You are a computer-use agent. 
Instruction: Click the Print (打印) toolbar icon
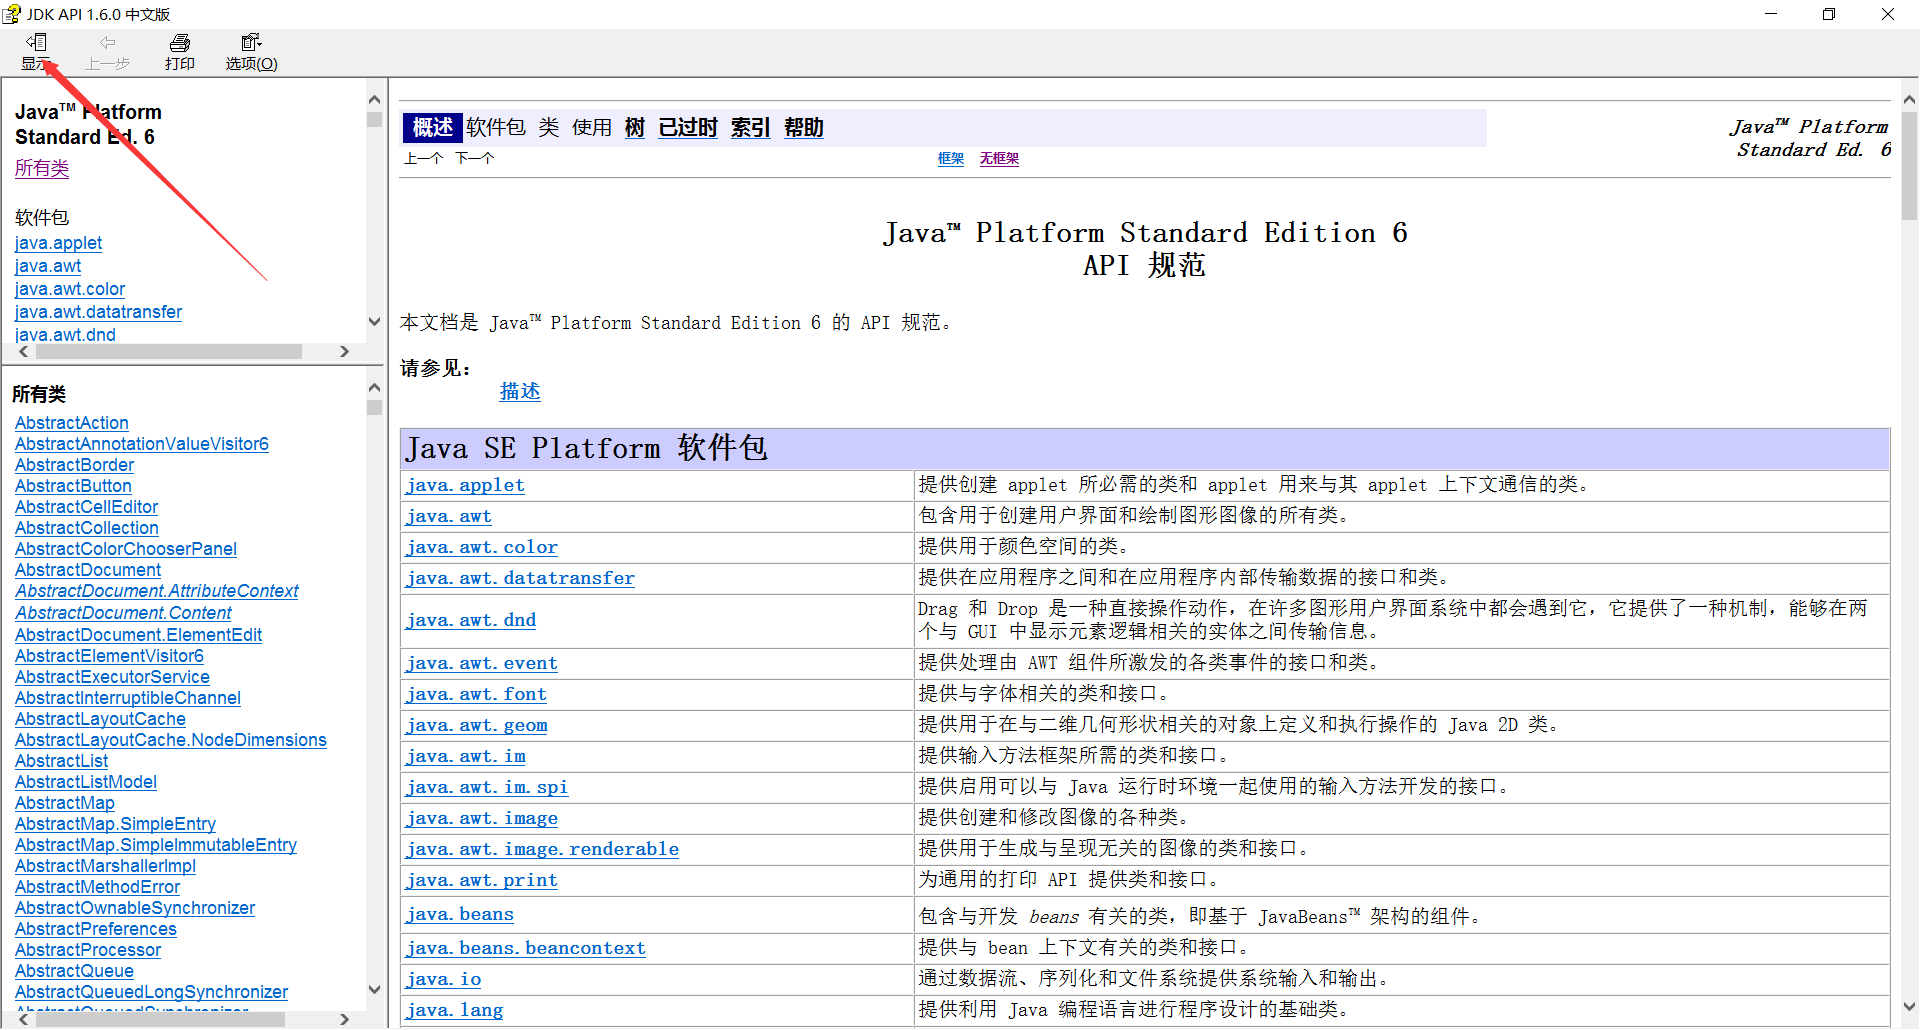pos(180,52)
